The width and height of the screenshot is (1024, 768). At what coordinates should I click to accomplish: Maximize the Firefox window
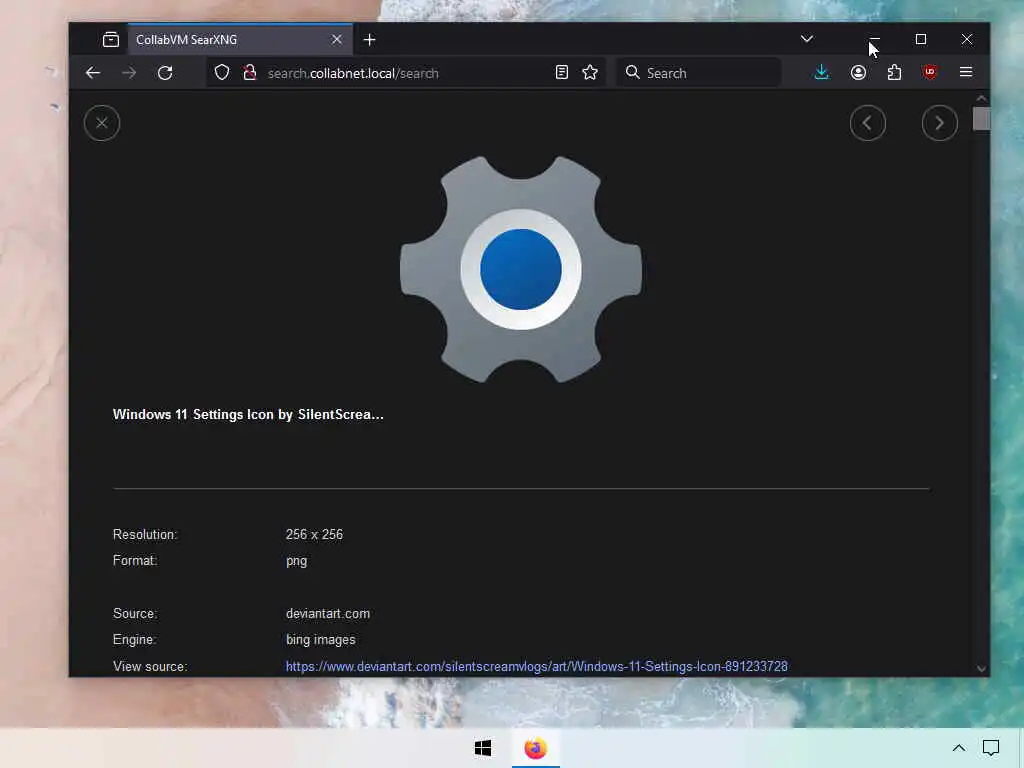pyautogui.click(x=921, y=39)
